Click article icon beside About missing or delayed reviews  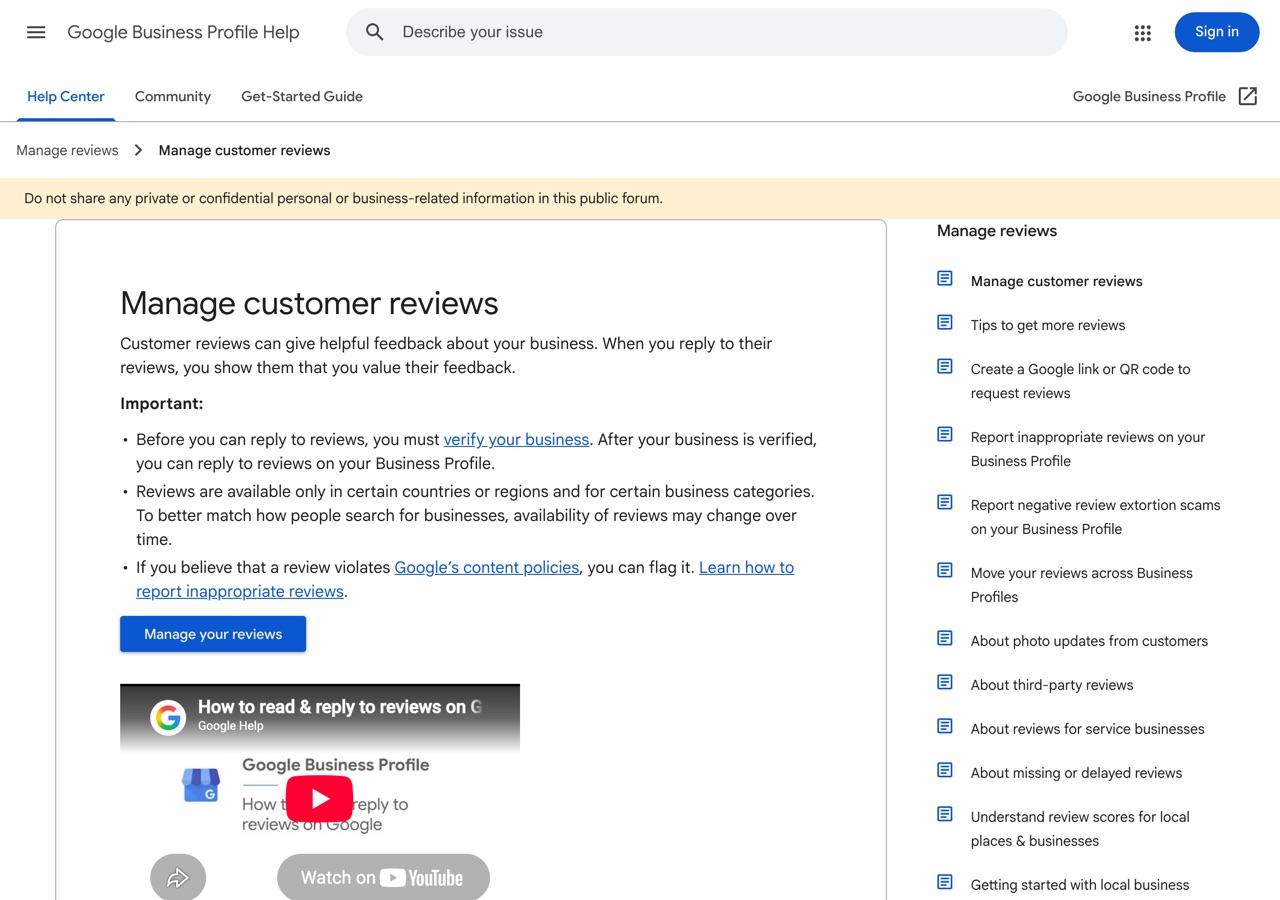click(x=945, y=771)
